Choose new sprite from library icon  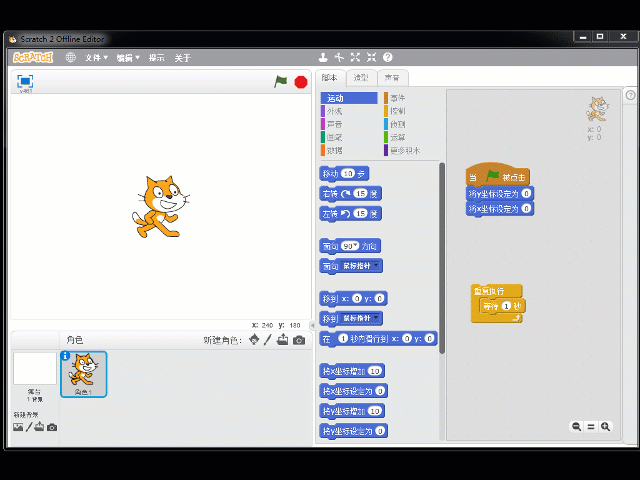254,340
